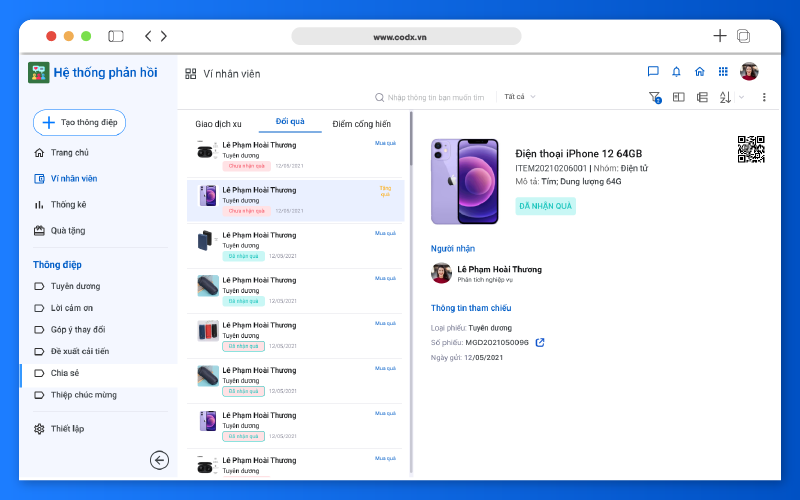
Task: Click the 'Tạo thông điệp' button
Action: tap(79, 122)
